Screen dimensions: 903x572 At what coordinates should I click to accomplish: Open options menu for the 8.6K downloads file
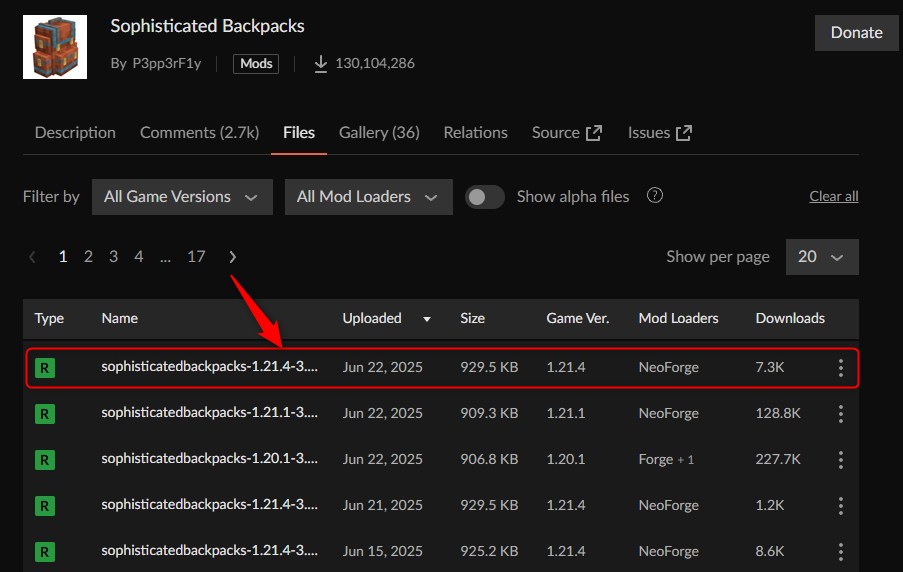(x=841, y=552)
